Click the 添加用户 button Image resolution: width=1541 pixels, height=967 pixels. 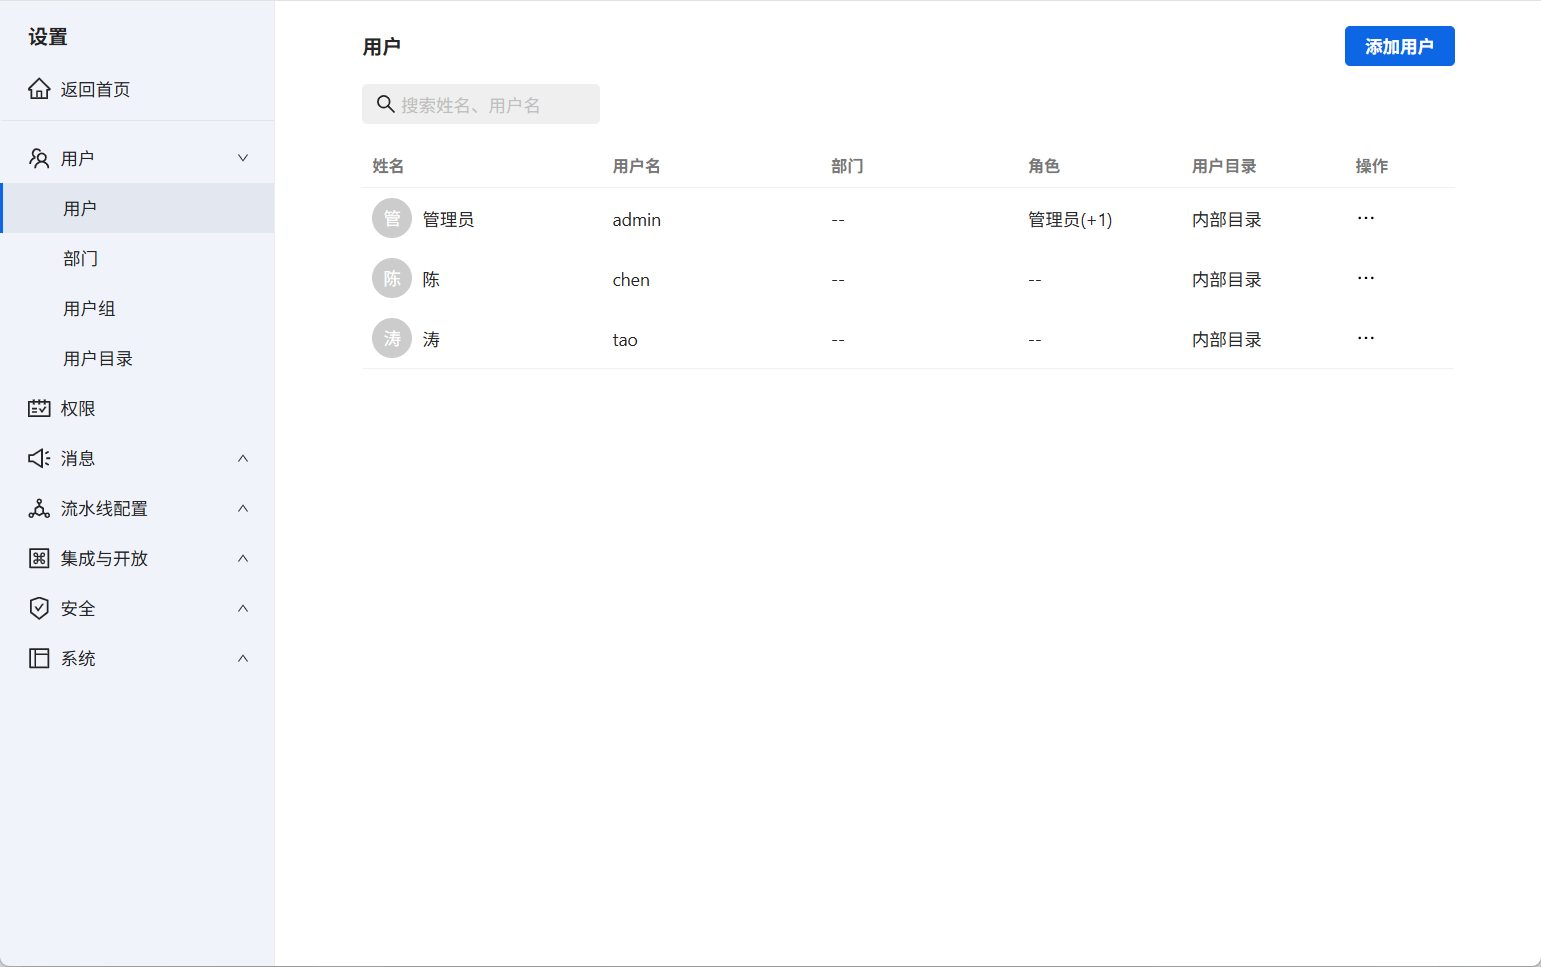(1399, 46)
